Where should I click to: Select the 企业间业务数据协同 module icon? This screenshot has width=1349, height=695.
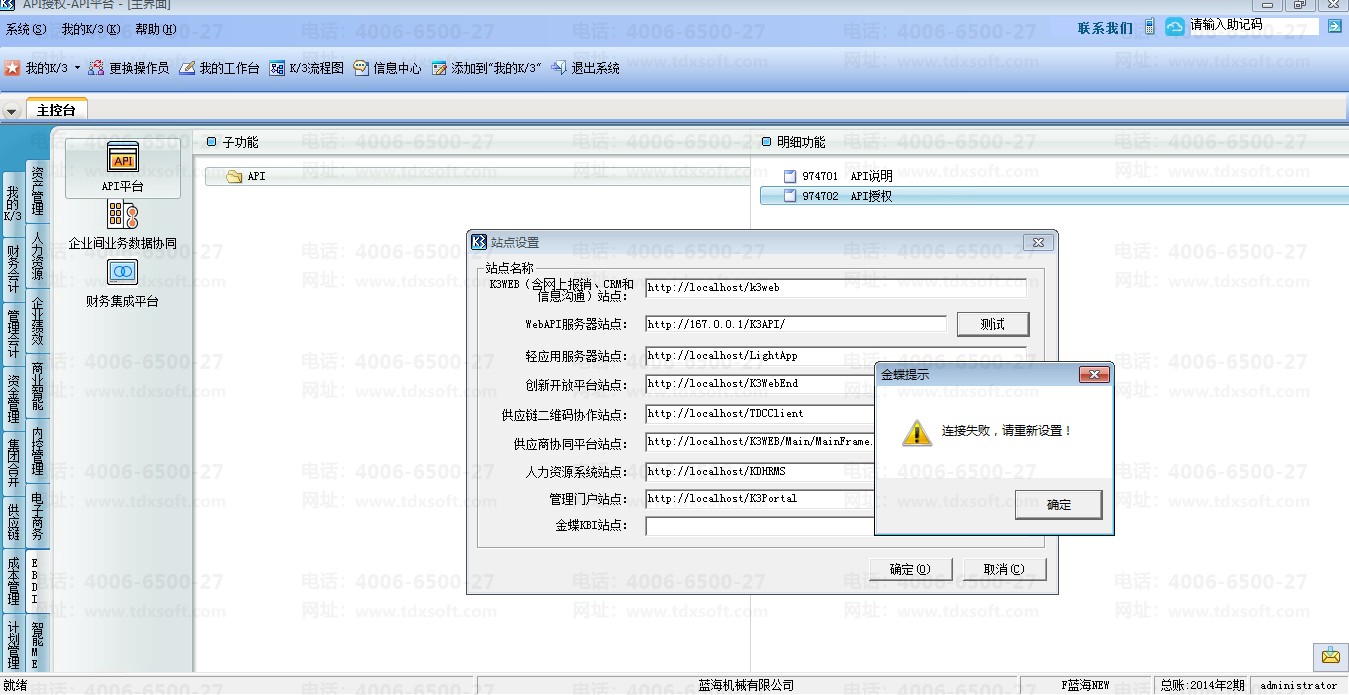[x=123, y=225]
